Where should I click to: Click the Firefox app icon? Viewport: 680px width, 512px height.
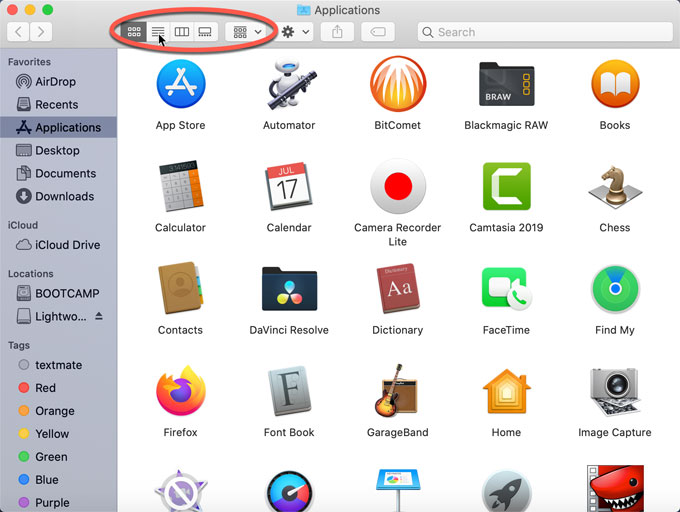point(180,392)
